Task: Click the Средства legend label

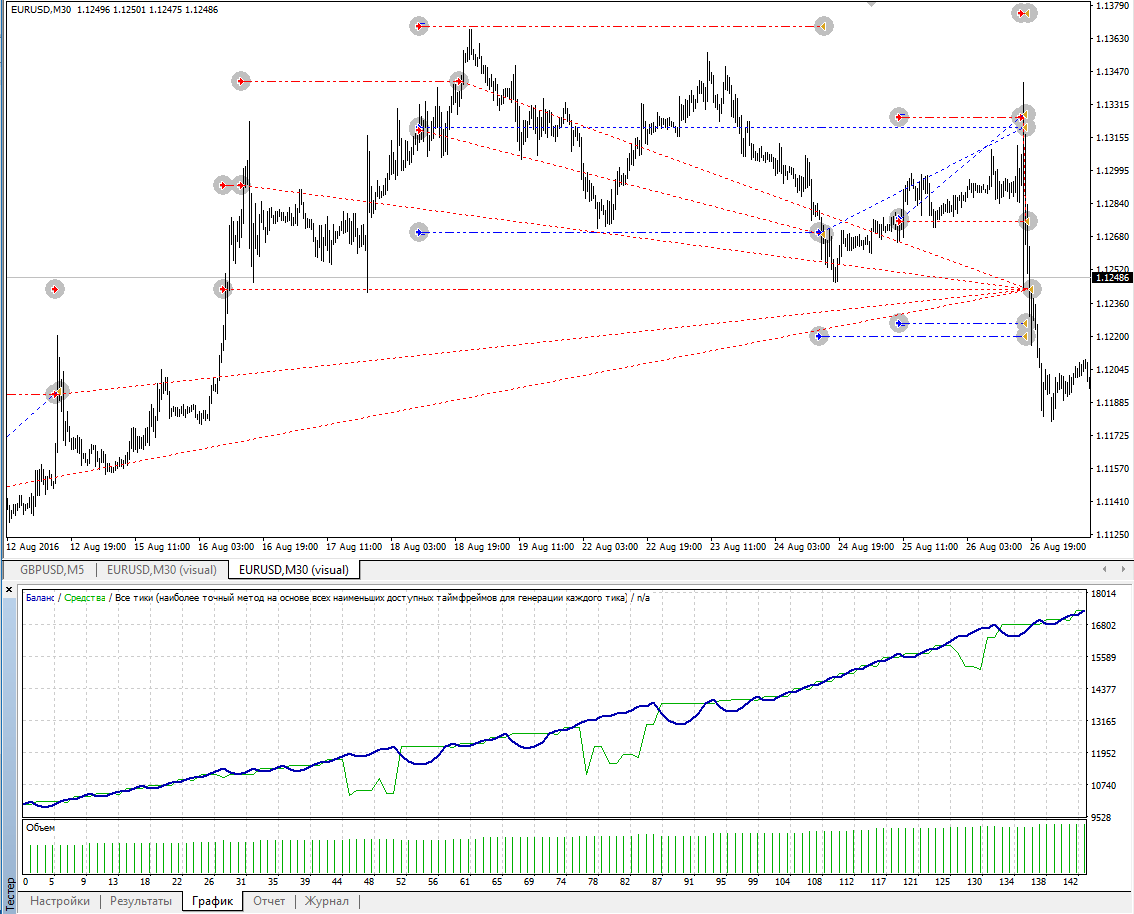Action: tap(85, 598)
